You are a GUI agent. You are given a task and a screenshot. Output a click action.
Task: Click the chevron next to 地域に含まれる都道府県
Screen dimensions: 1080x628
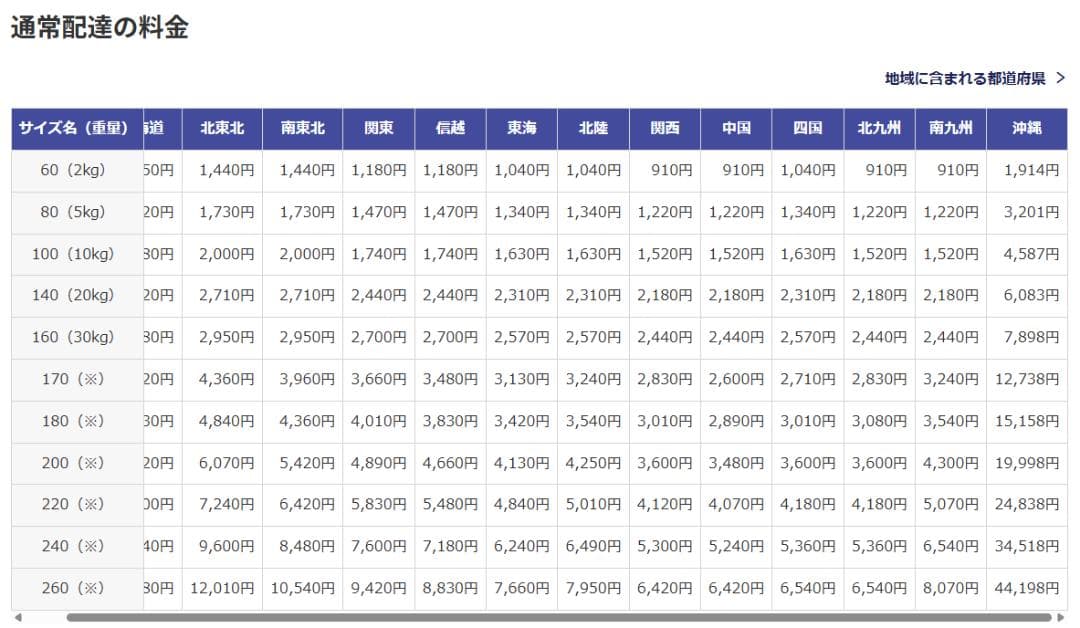[1062, 75]
